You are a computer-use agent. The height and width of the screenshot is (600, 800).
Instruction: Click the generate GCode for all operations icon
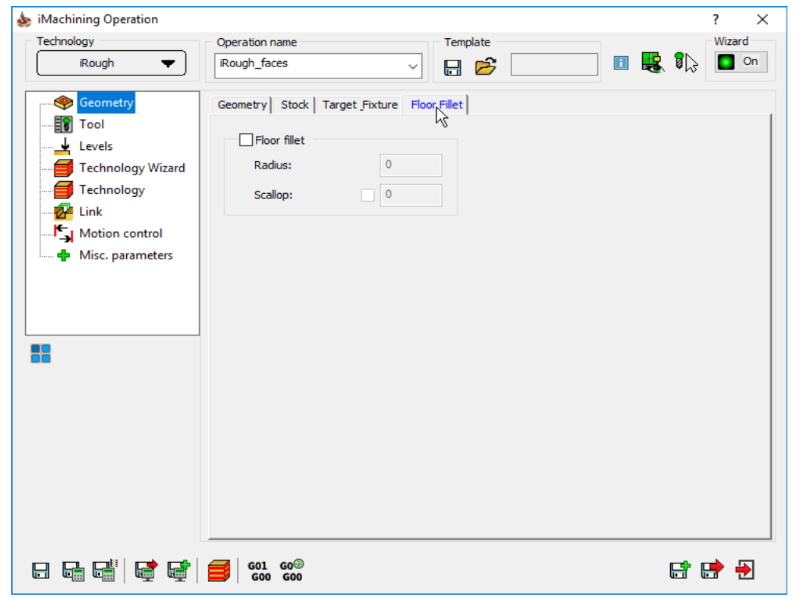pyautogui.click(x=292, y=570)
